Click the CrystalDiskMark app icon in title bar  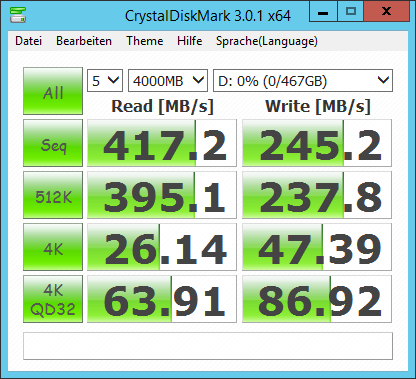pyautogui.click(x=18, y=15)
